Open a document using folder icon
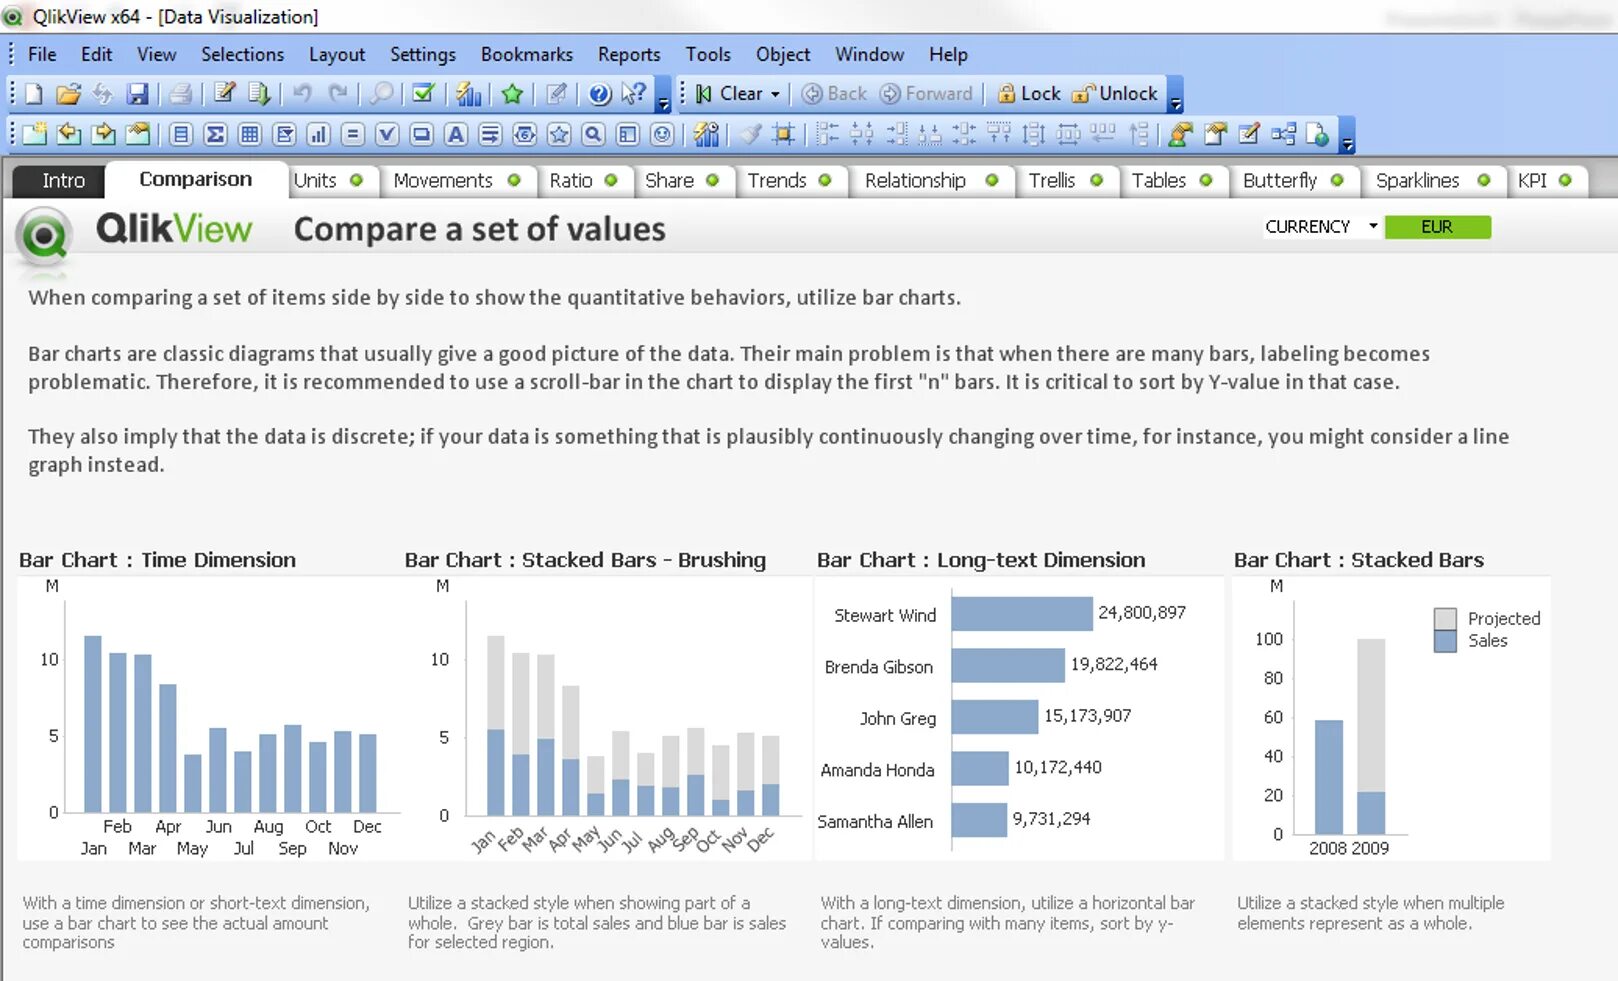1618x981 pixels. click(68, 94)
